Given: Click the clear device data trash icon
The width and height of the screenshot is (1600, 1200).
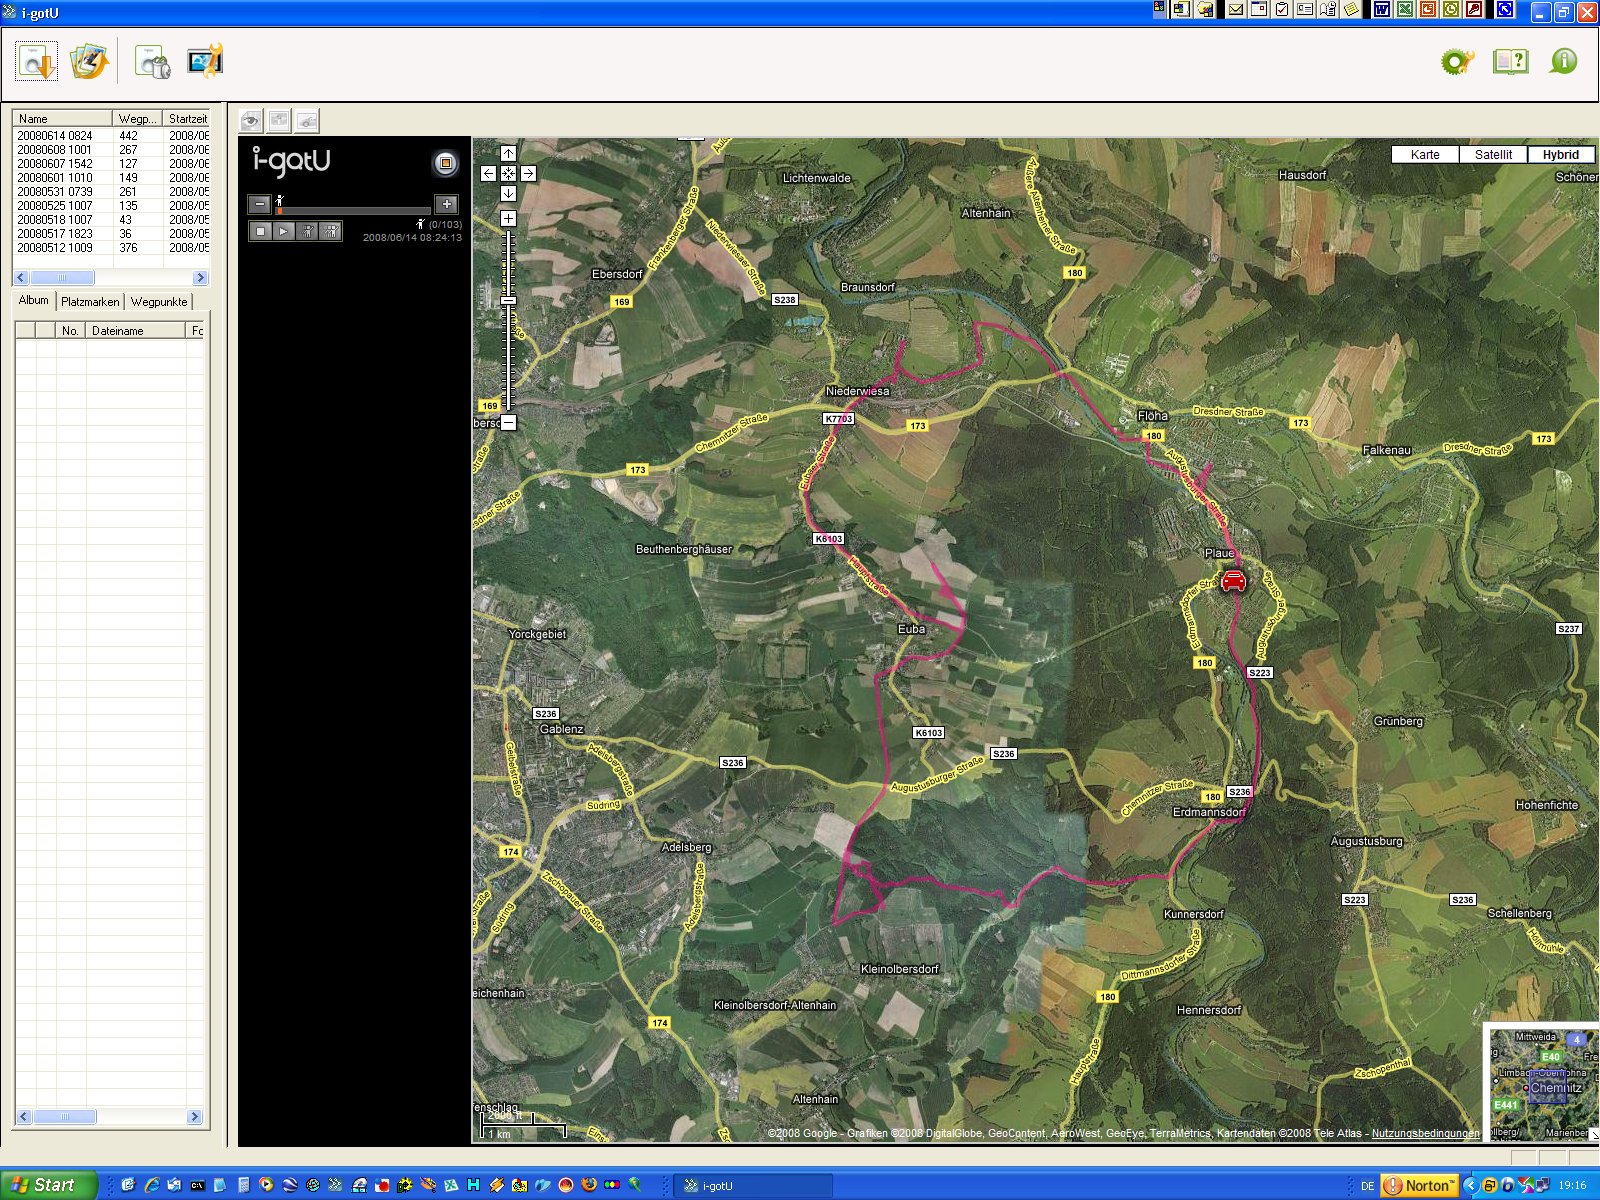Looking at the screenshot, I should pos(152,62).
